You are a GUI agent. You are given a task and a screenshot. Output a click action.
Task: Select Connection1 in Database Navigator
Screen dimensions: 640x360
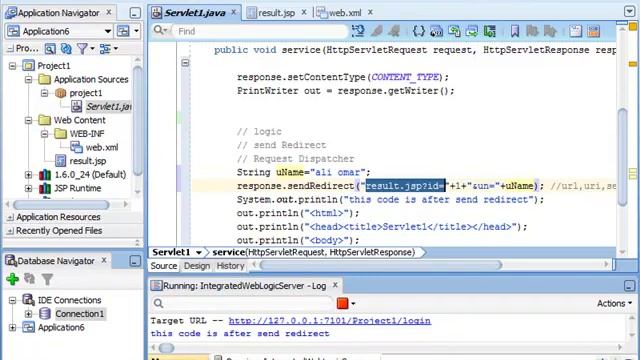80,314
